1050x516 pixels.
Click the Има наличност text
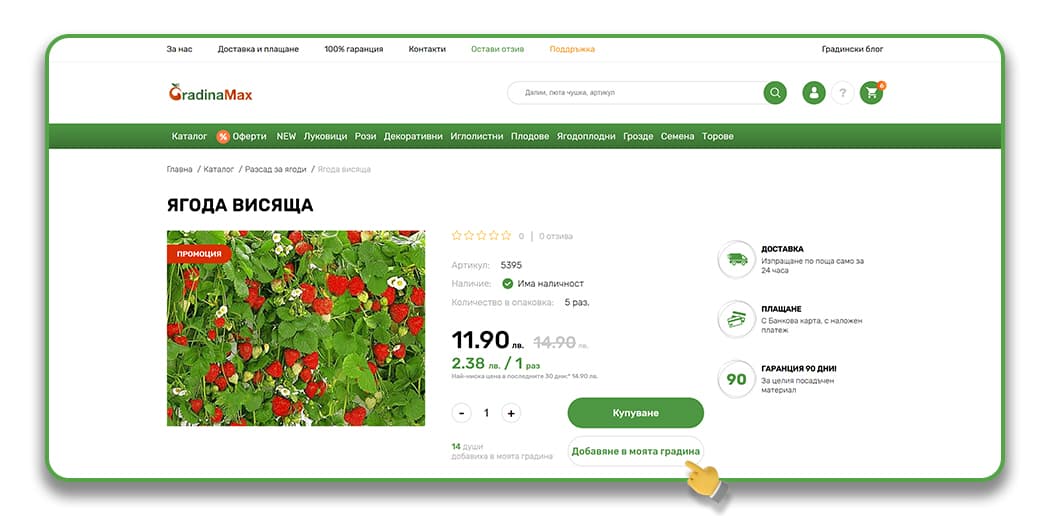pos(550,284)
